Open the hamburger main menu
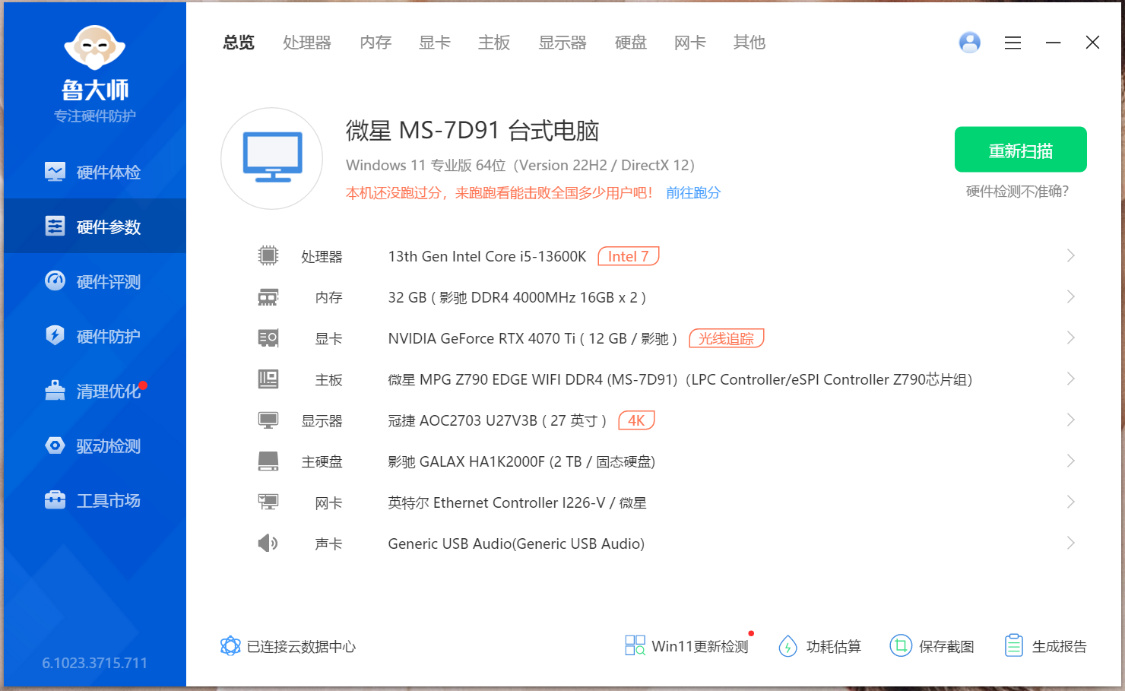The image size is (1125, 691). (1013, 43)
